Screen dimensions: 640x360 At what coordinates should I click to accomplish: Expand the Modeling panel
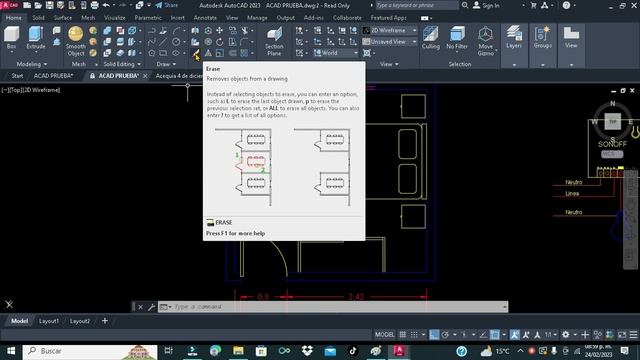[32, 64]
